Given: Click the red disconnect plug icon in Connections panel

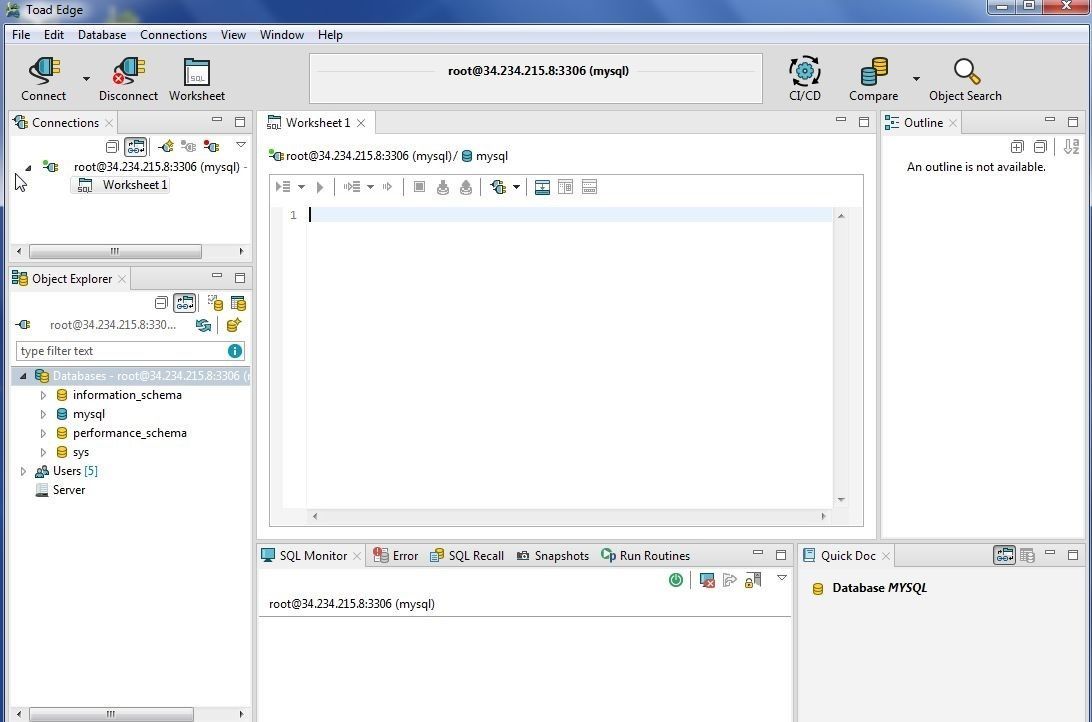Looking at the screenshot, I should tap(211, 146).
